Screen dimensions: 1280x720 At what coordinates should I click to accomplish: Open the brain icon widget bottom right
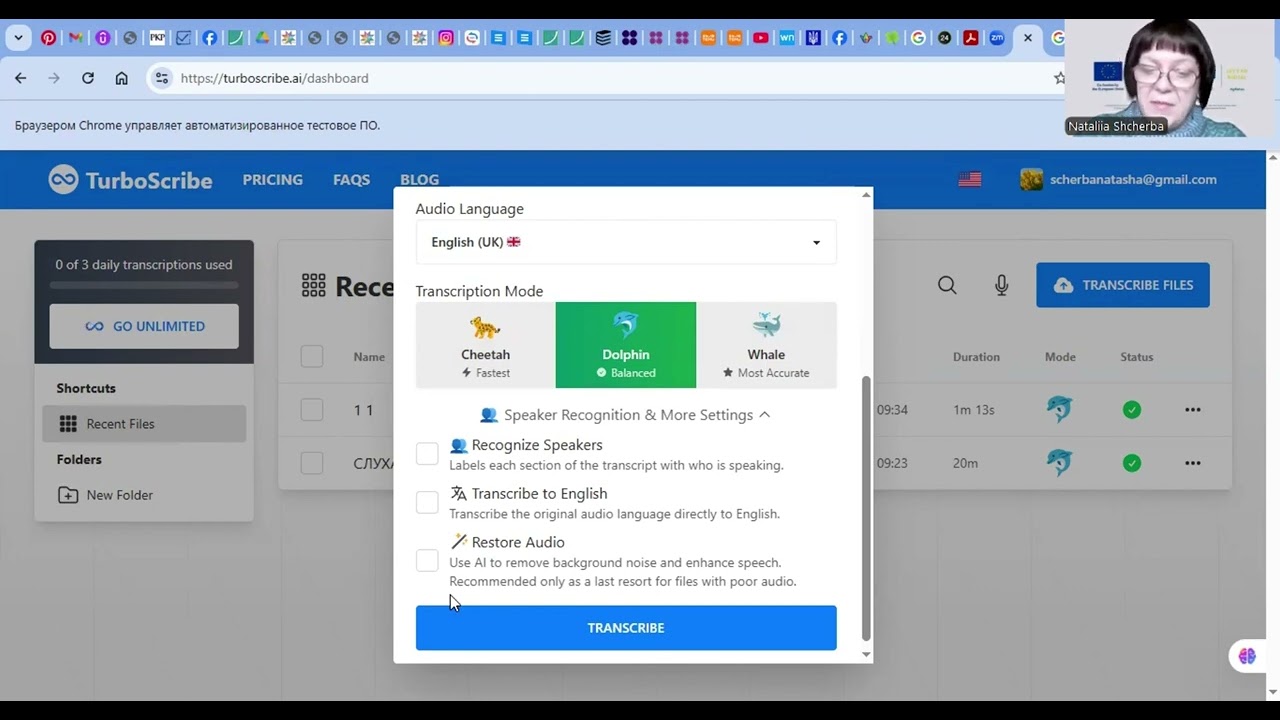click(1247, 656)
